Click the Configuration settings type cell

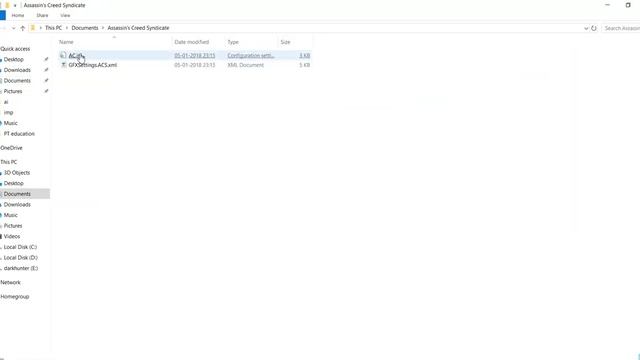251,56
